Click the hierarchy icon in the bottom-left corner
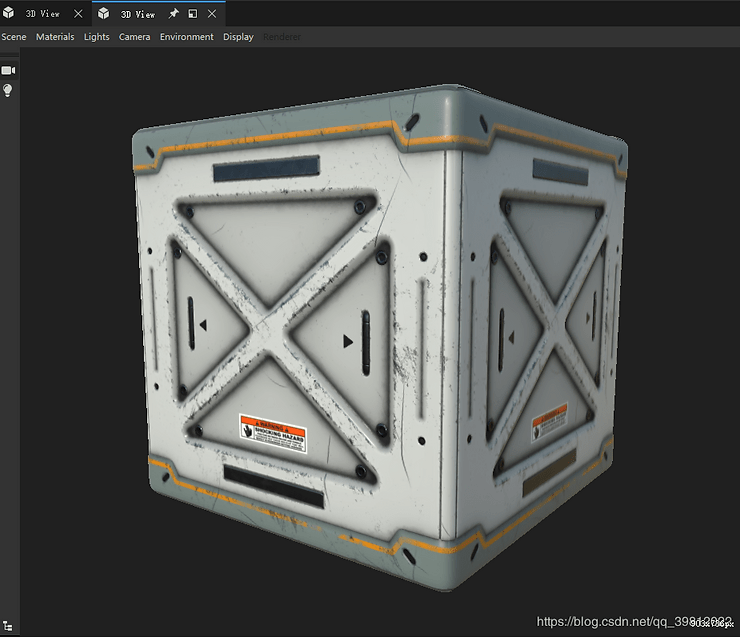This screenshot has width=740, height=637. (8, 625)
